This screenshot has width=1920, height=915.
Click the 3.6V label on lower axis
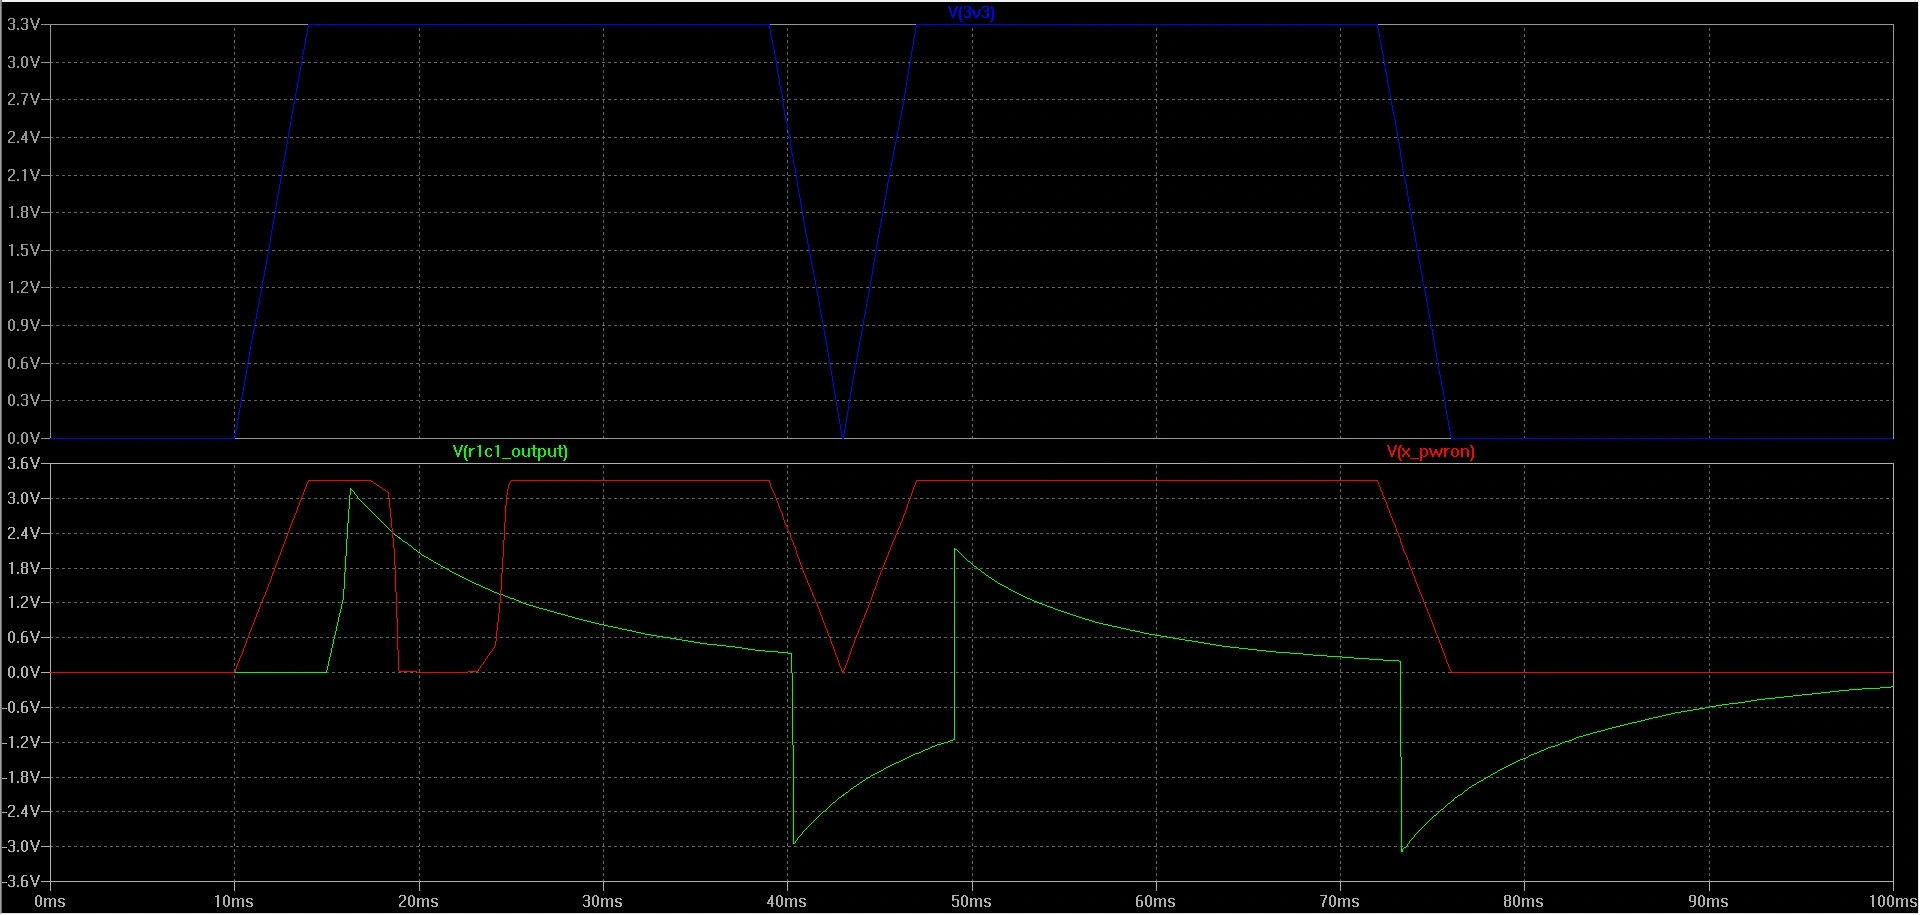(23, 464)
